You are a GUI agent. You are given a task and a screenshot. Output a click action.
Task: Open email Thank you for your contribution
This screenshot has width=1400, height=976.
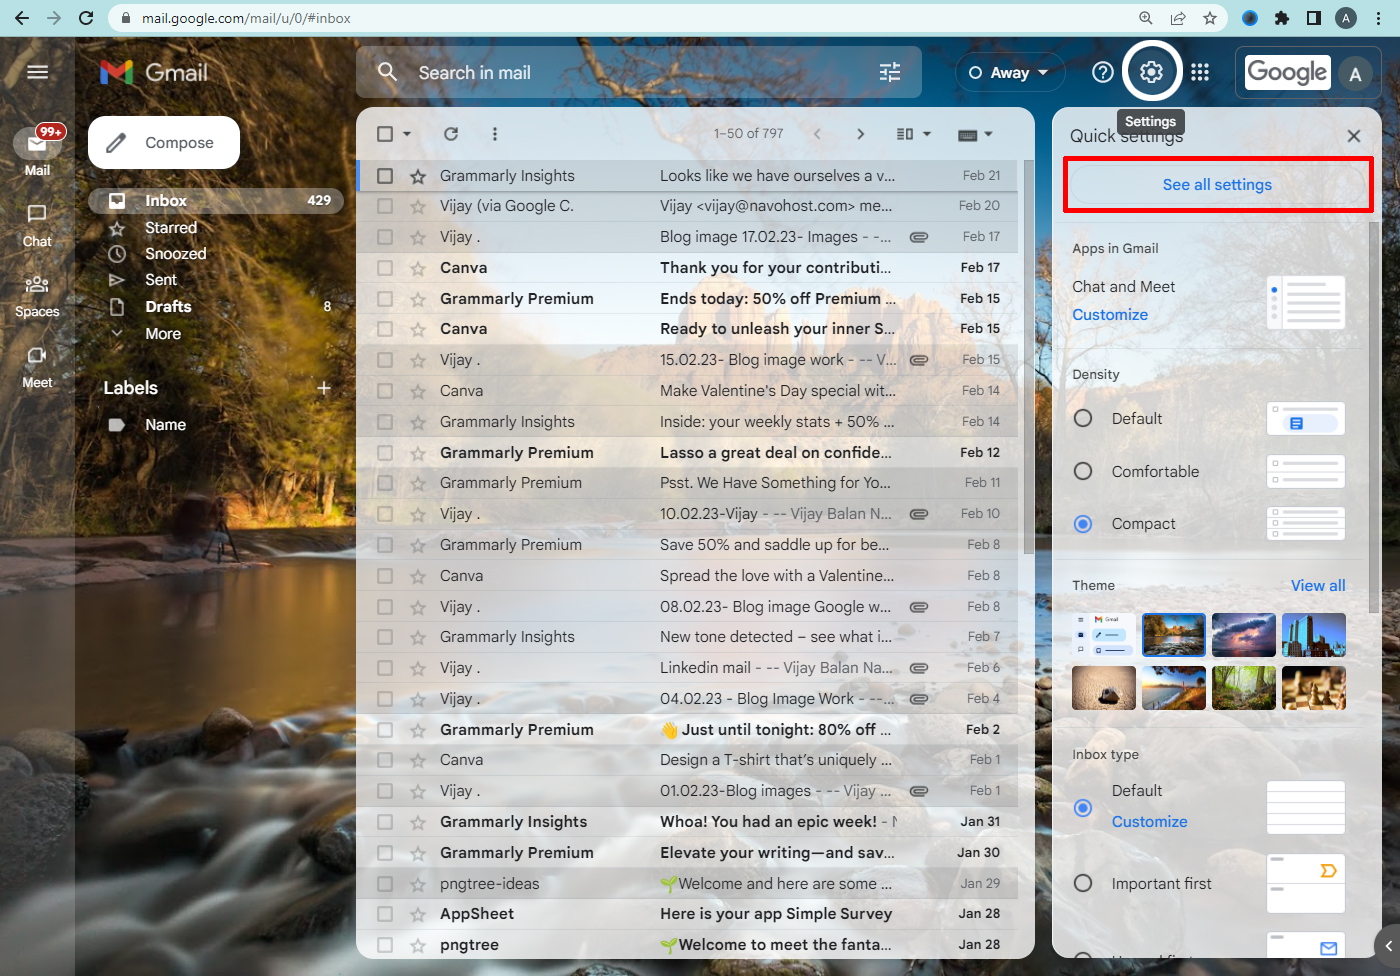click(775, 268)
